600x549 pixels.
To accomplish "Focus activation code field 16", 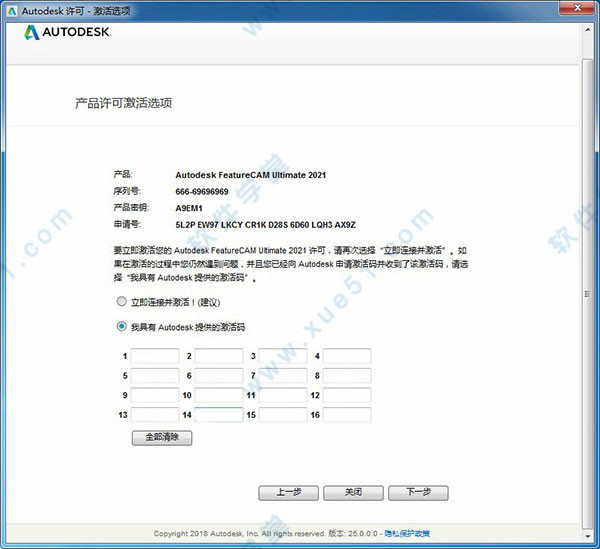I will (347, 415).
